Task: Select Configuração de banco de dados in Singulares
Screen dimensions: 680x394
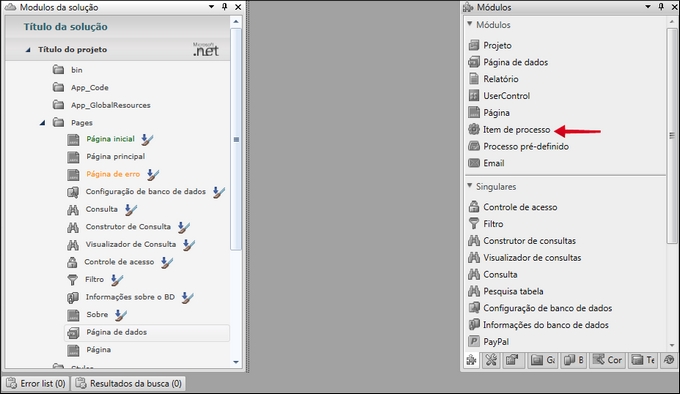Action: (540, 308)
